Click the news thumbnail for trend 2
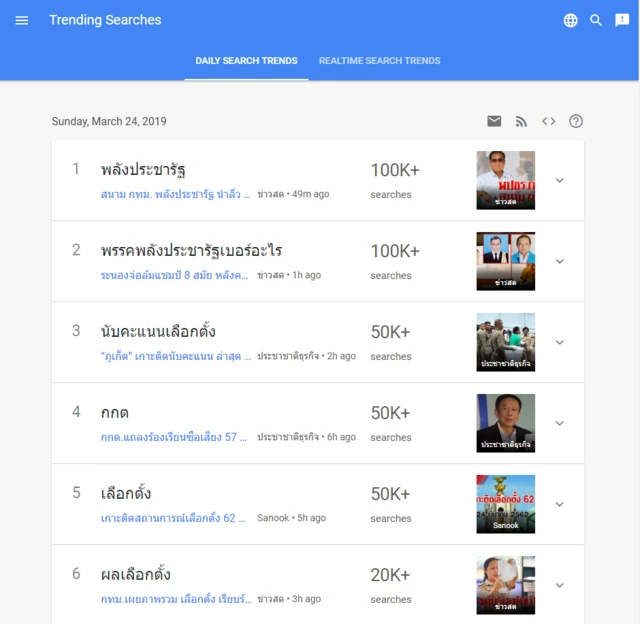This screenshot has height=624, width=640. click(x=505, y=261)
